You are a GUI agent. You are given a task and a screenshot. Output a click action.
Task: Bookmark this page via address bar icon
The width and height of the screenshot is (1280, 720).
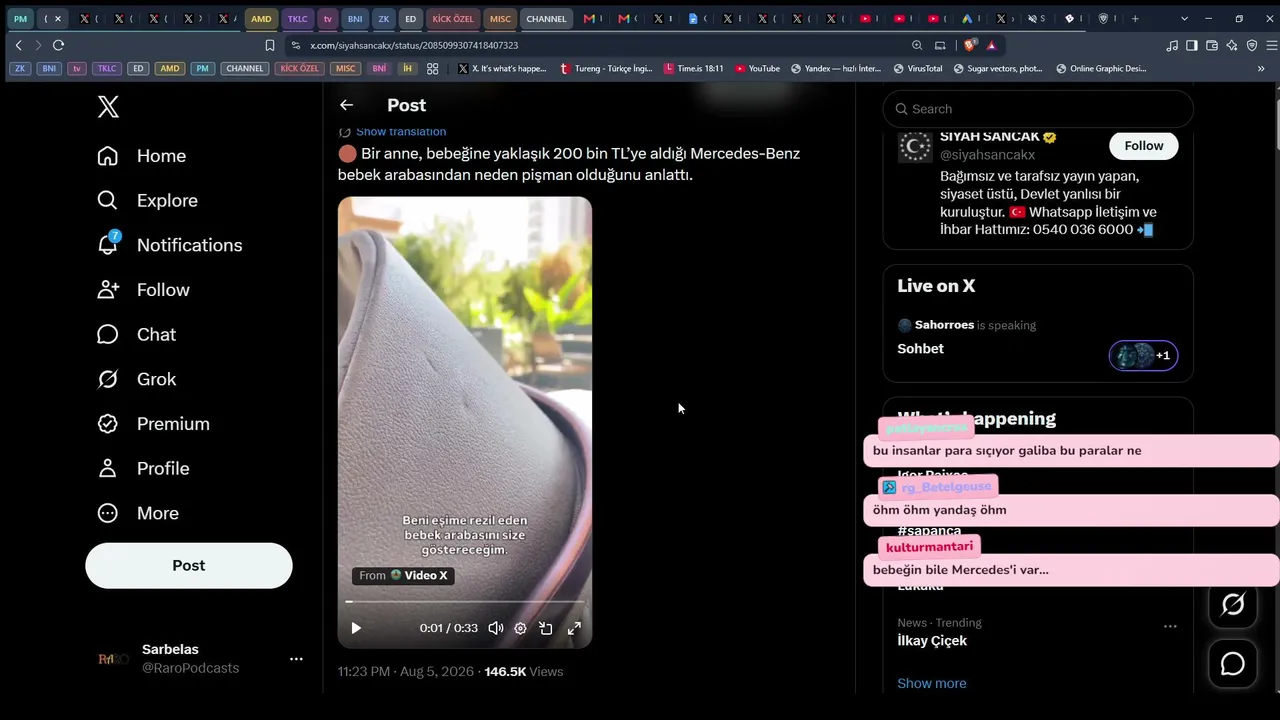(x=270, y=45)
